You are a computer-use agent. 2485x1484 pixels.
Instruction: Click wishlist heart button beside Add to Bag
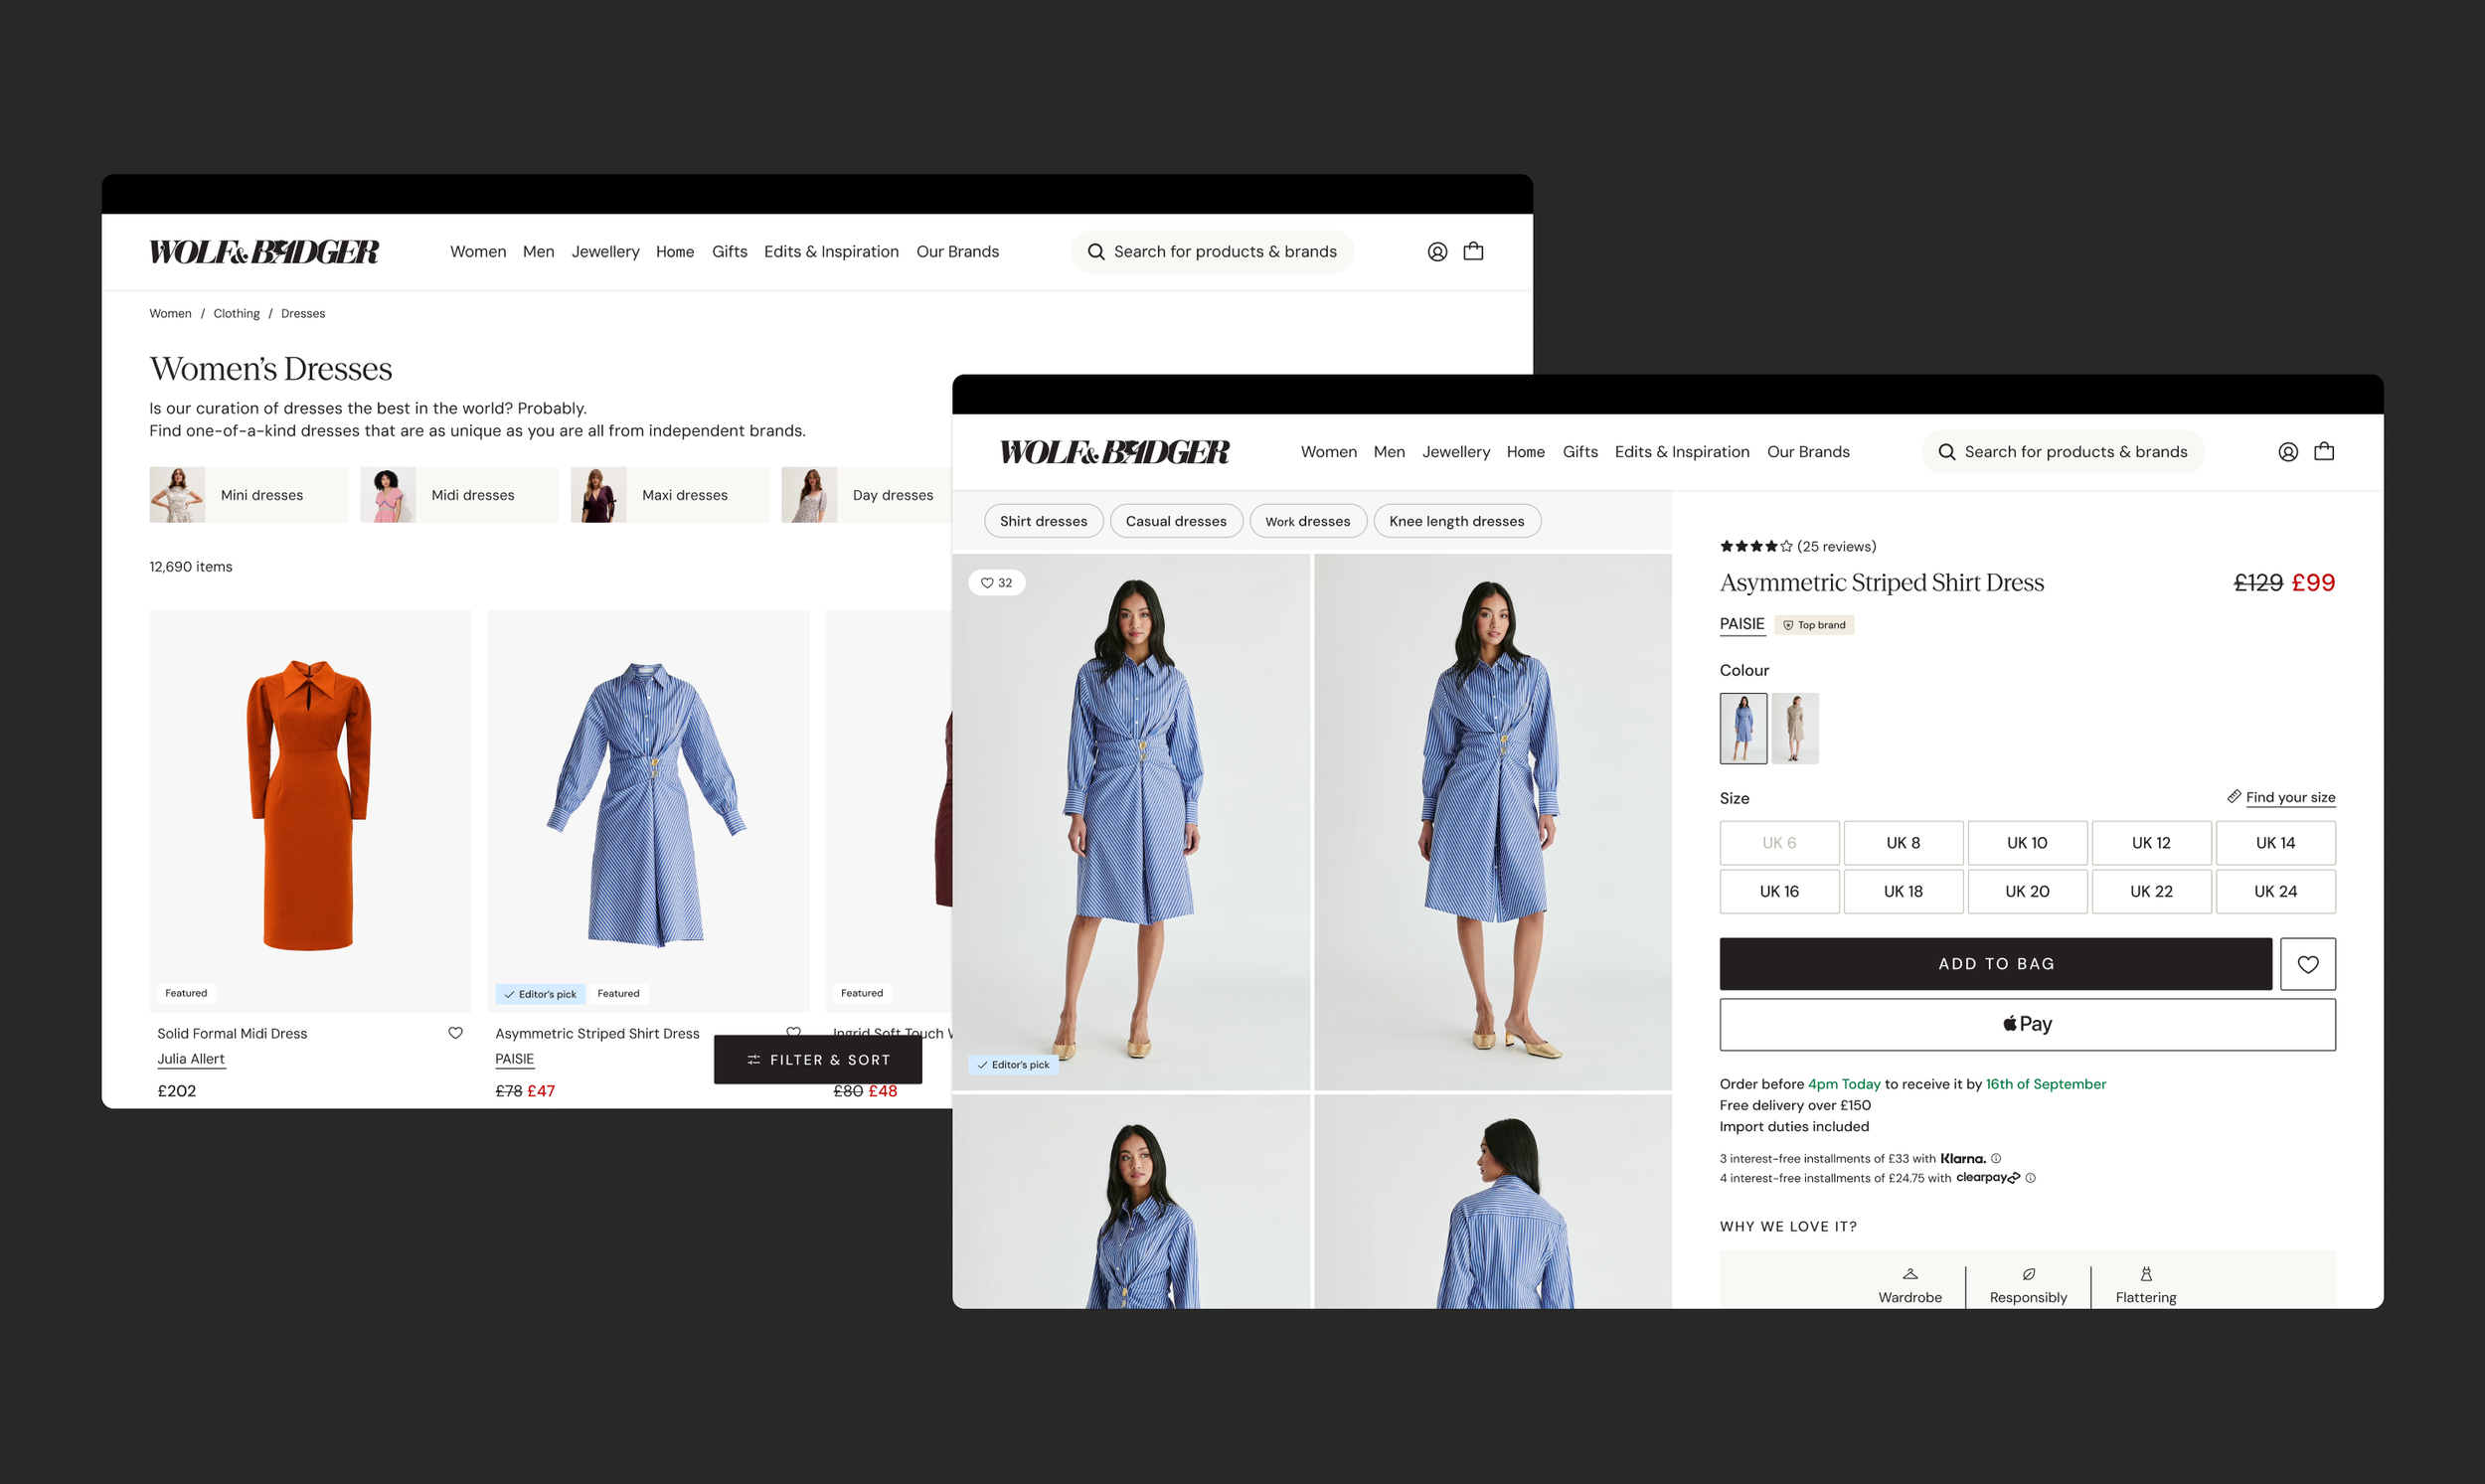tap(2307, 964)
